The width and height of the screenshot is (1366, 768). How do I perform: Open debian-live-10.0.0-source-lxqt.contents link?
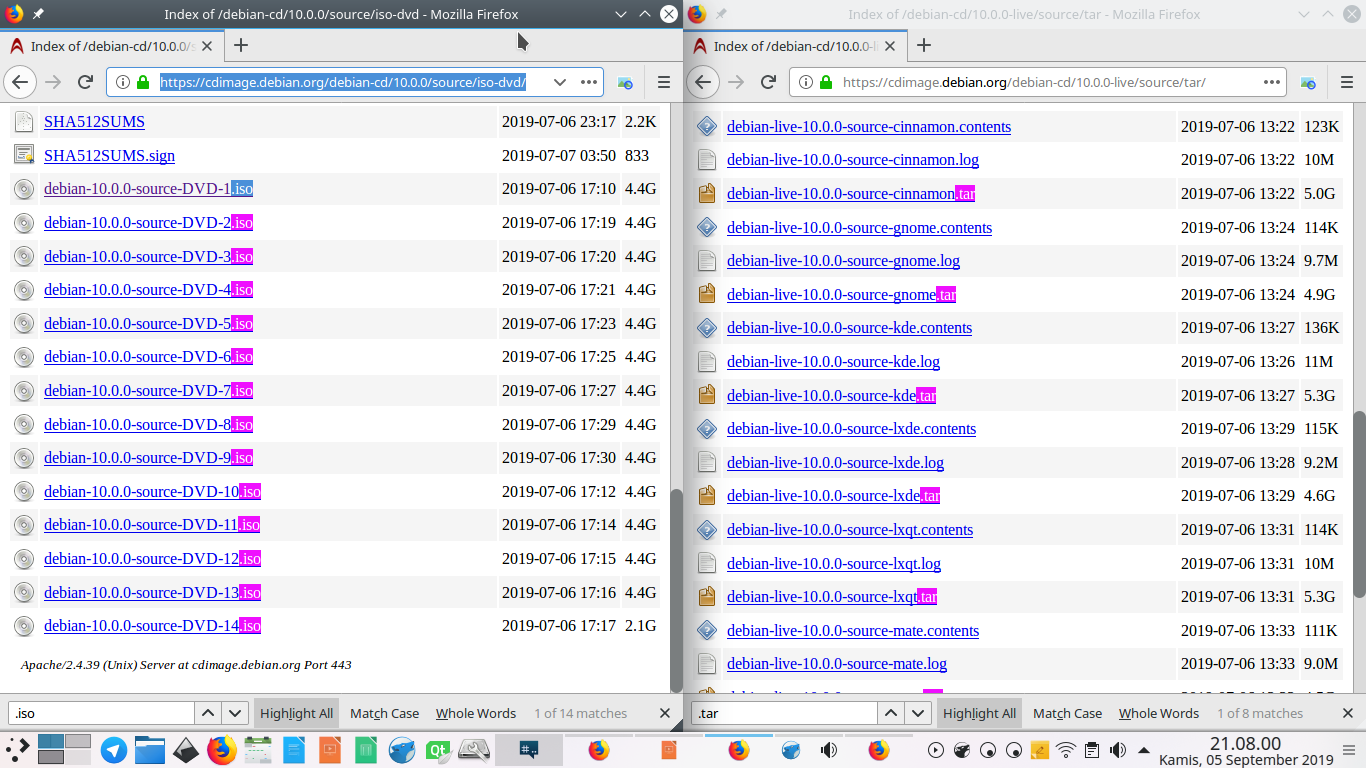coord(850,530)
